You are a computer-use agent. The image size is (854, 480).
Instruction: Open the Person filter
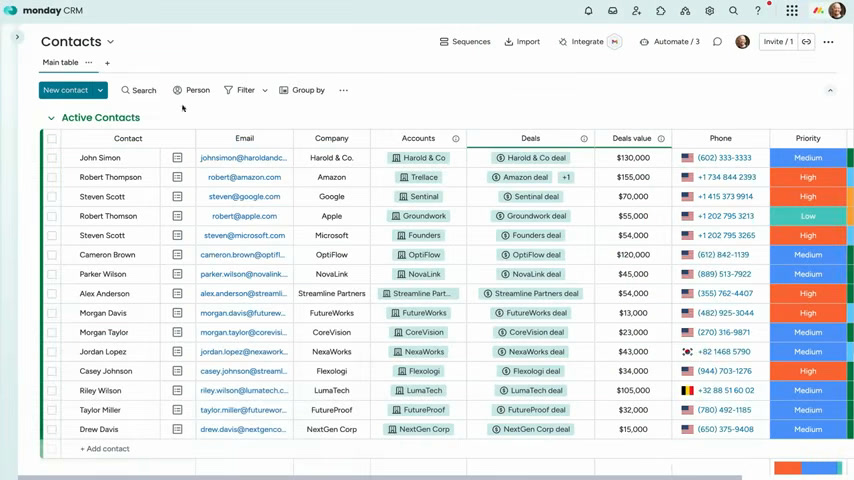pos(191,90)
